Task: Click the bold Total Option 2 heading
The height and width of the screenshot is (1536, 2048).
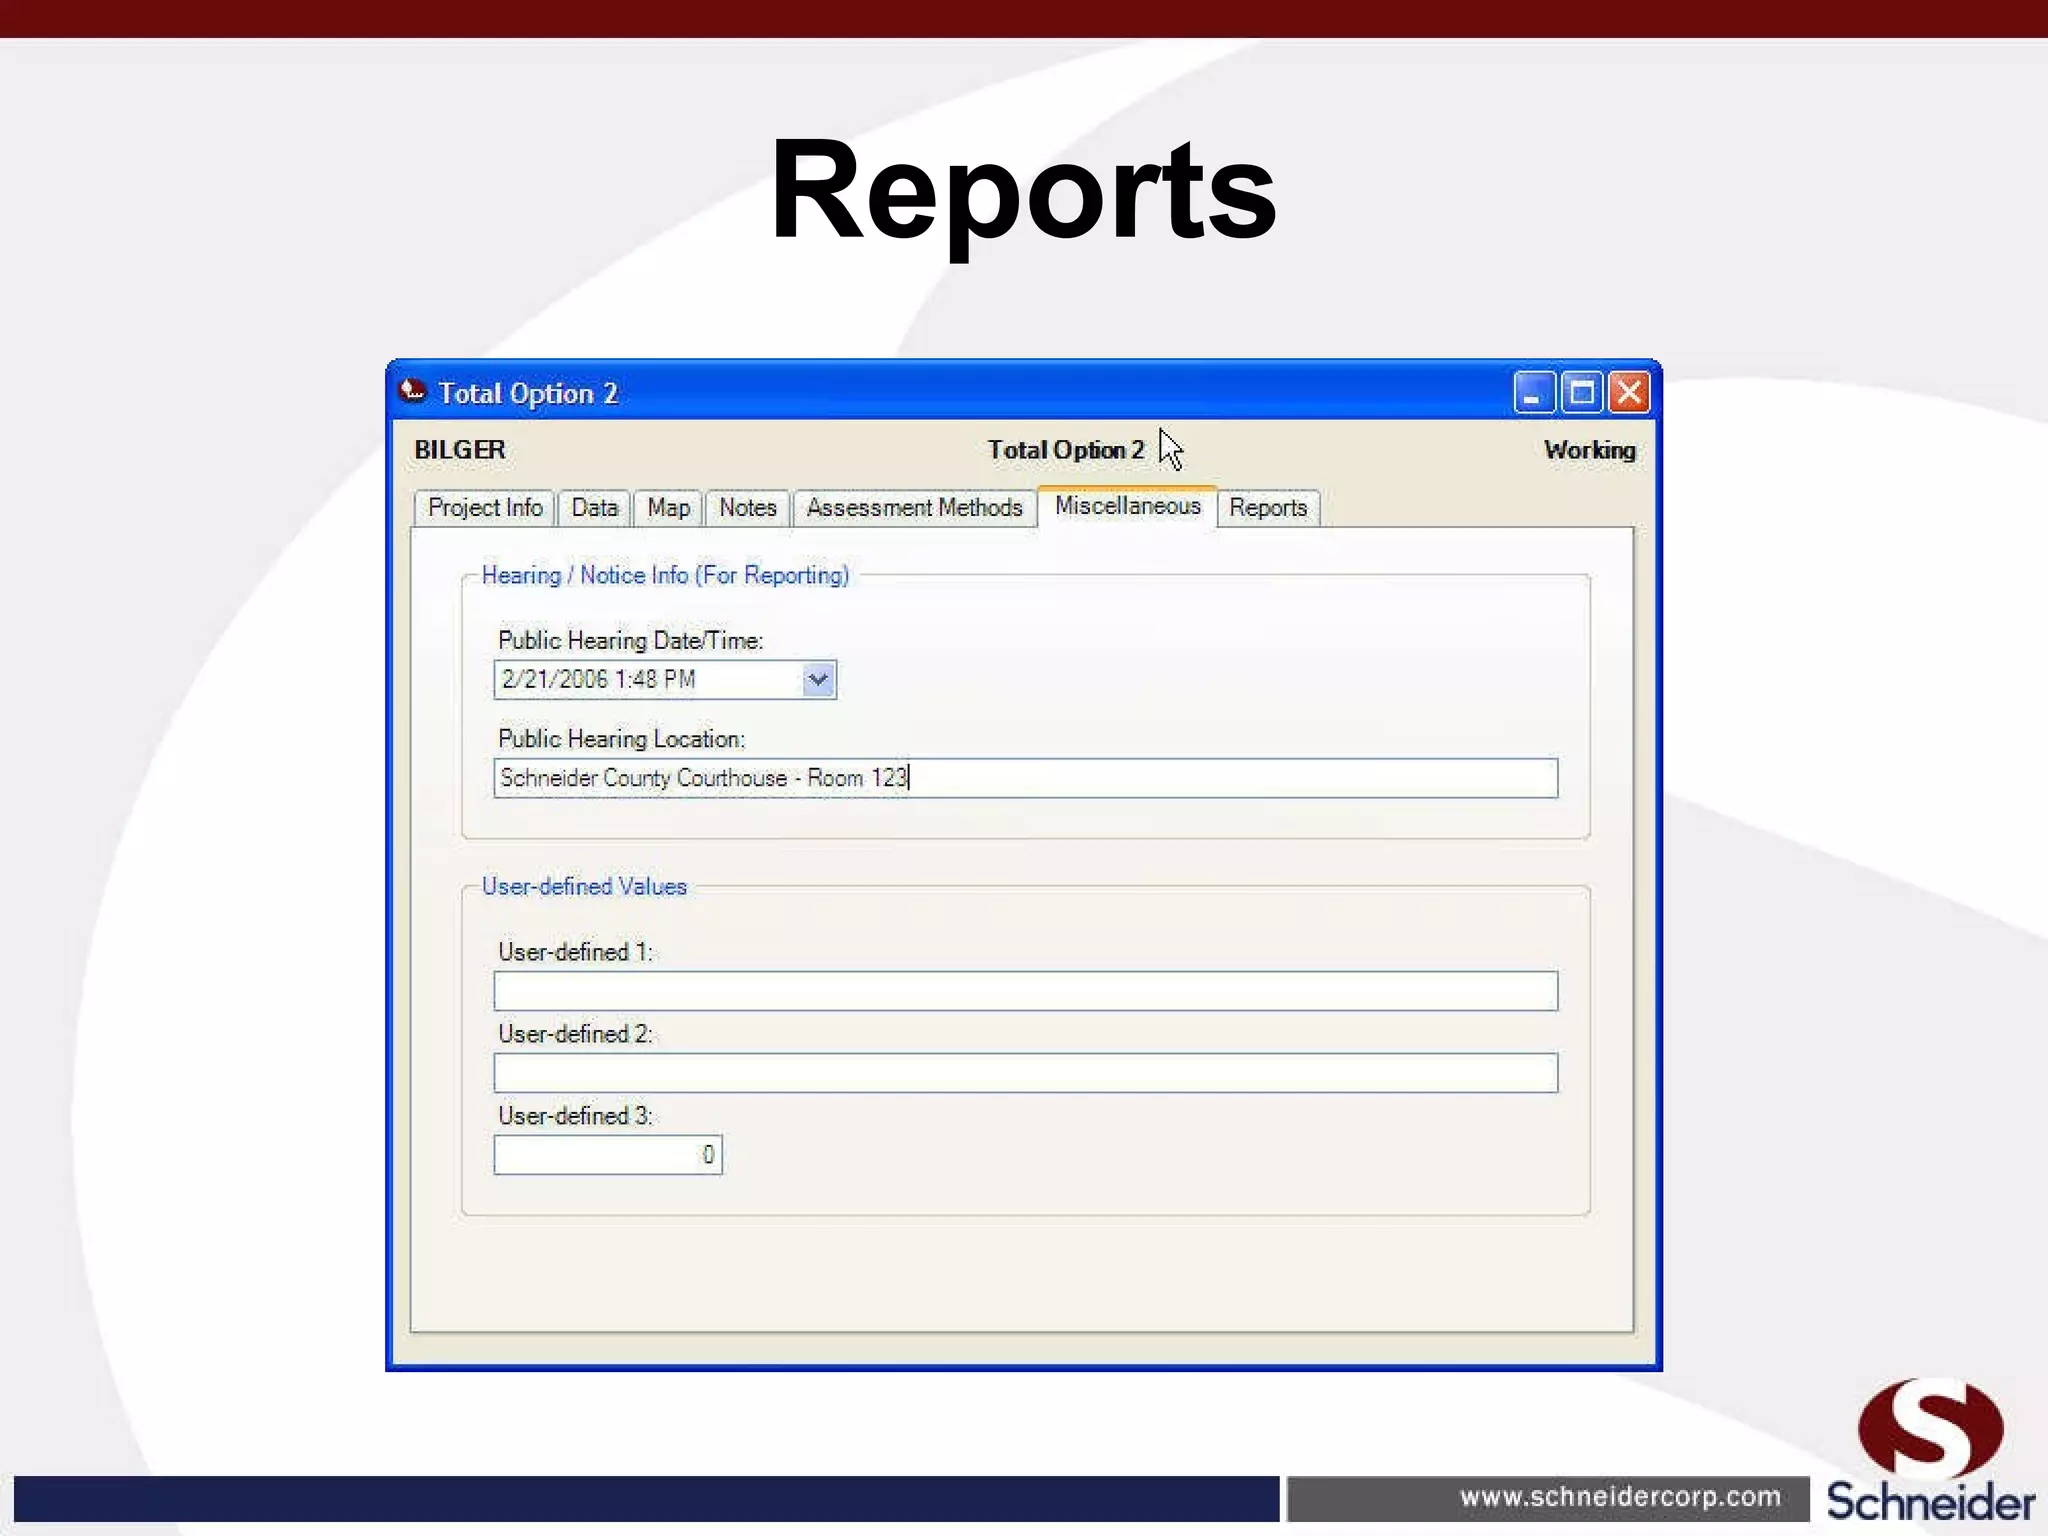Action: tap(1066, 450)
